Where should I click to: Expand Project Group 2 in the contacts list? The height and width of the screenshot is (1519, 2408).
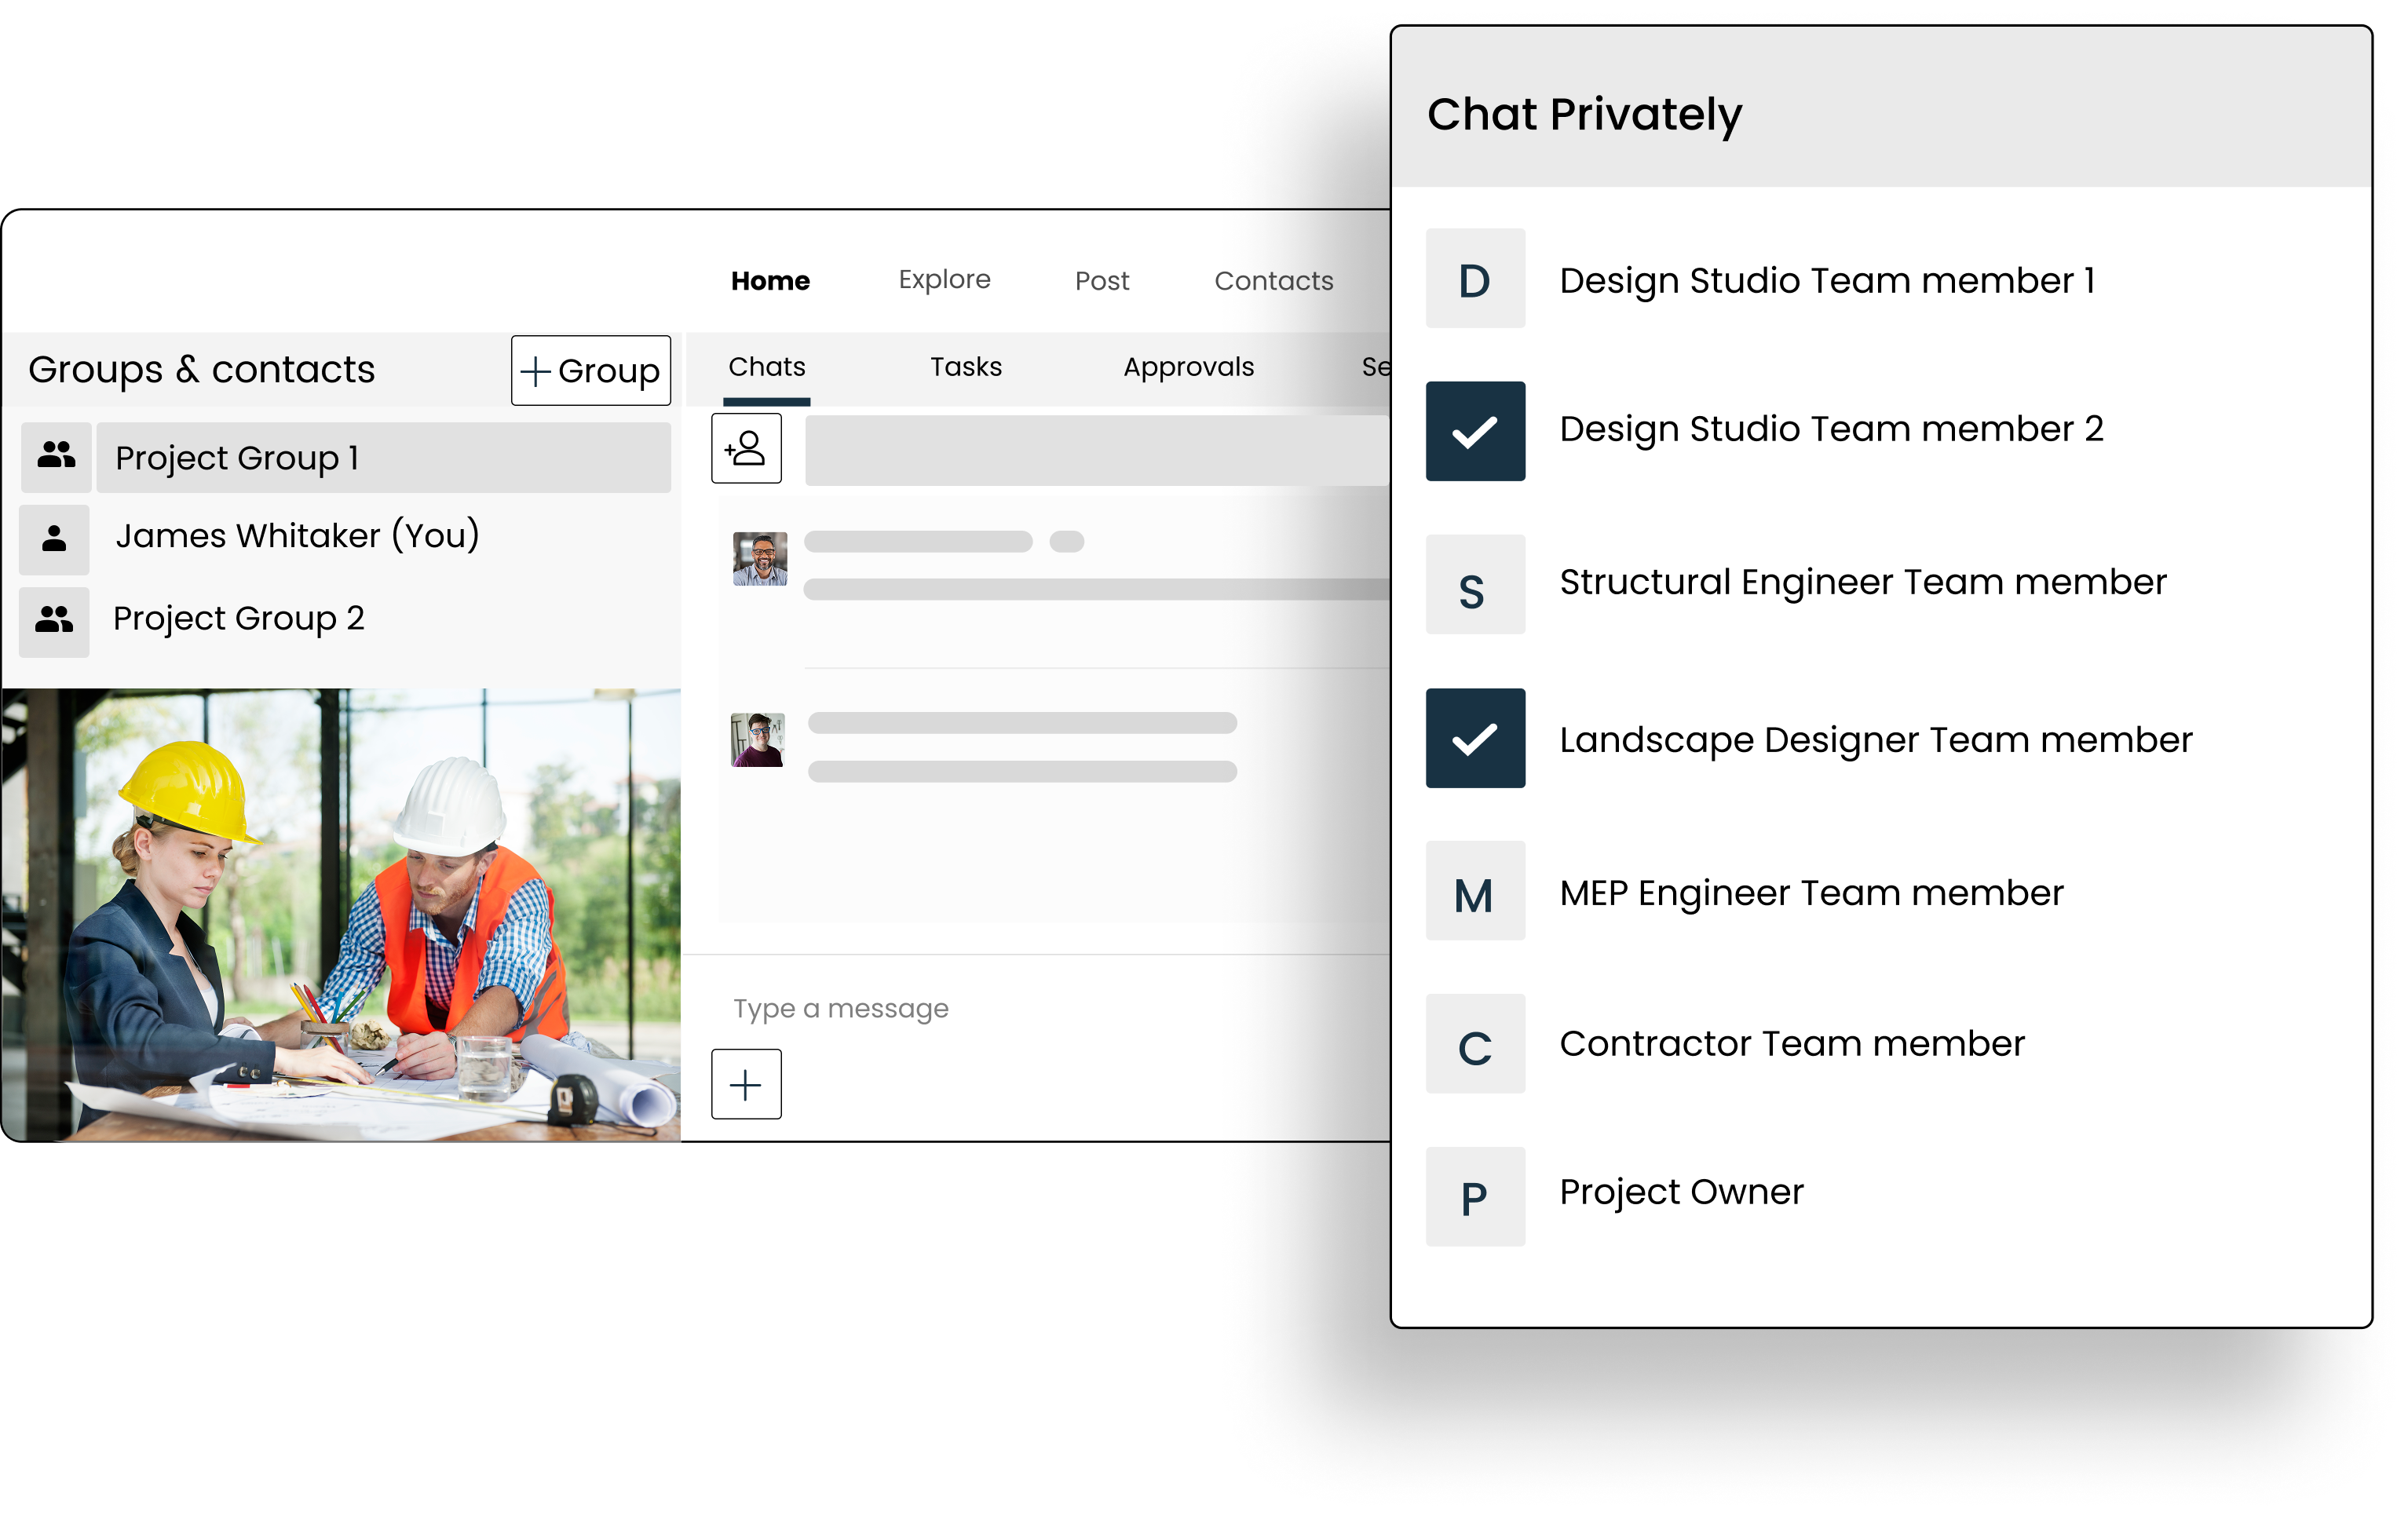pos(238,618)
